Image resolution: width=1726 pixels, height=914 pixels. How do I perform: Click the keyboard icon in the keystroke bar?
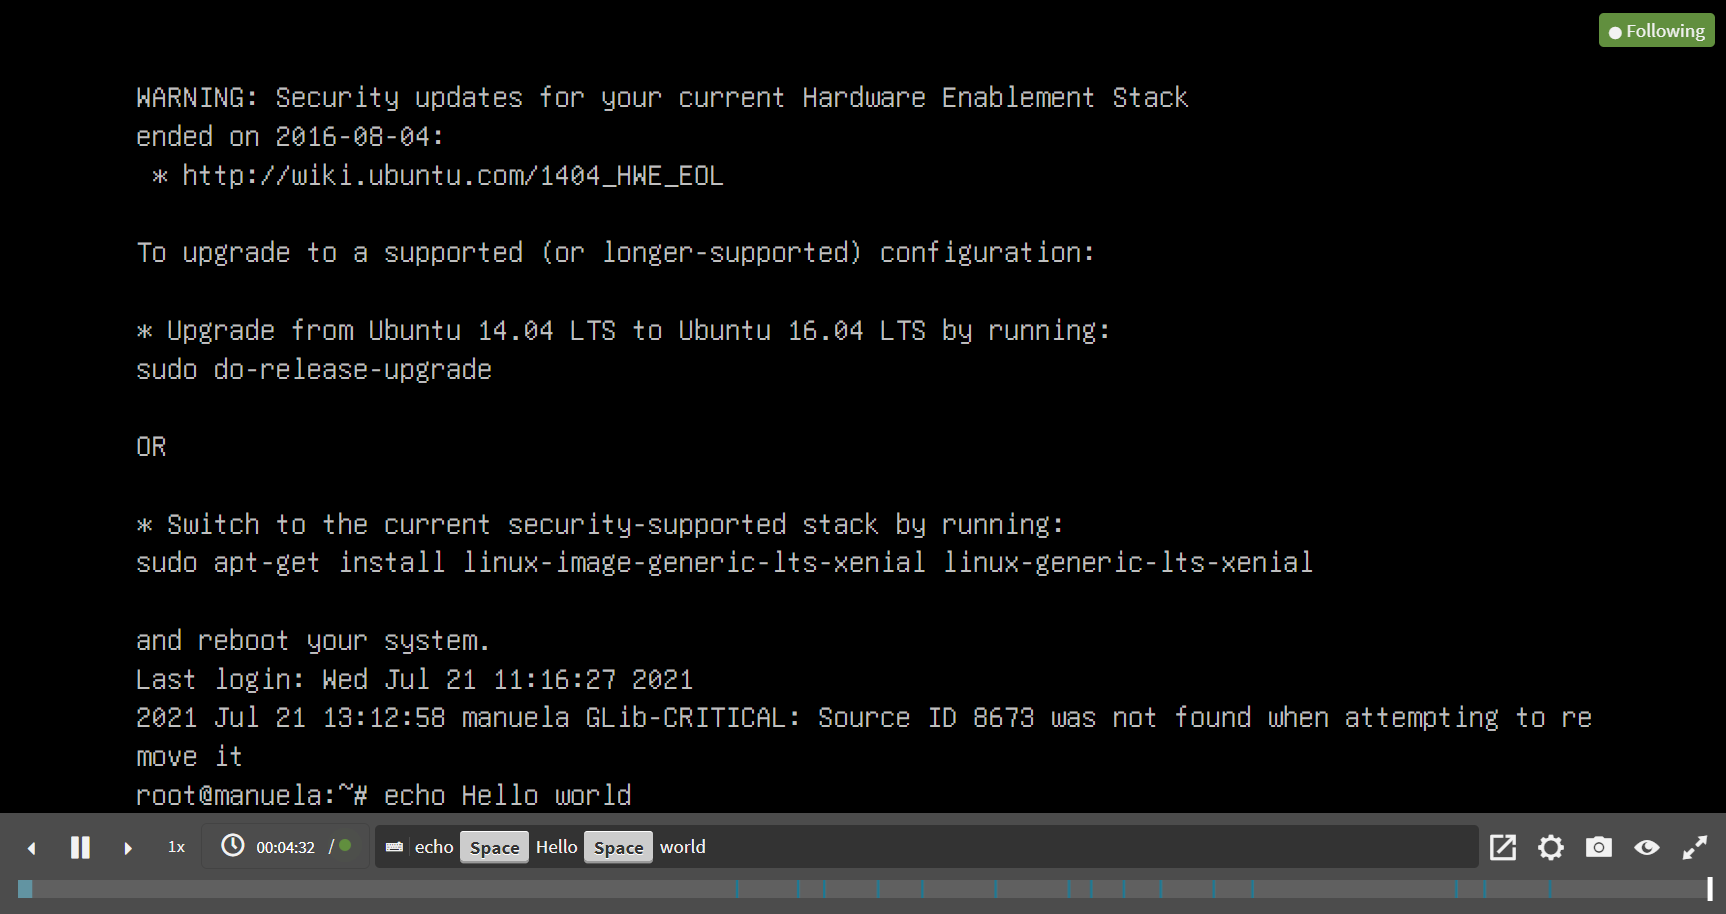coord(394,847)
